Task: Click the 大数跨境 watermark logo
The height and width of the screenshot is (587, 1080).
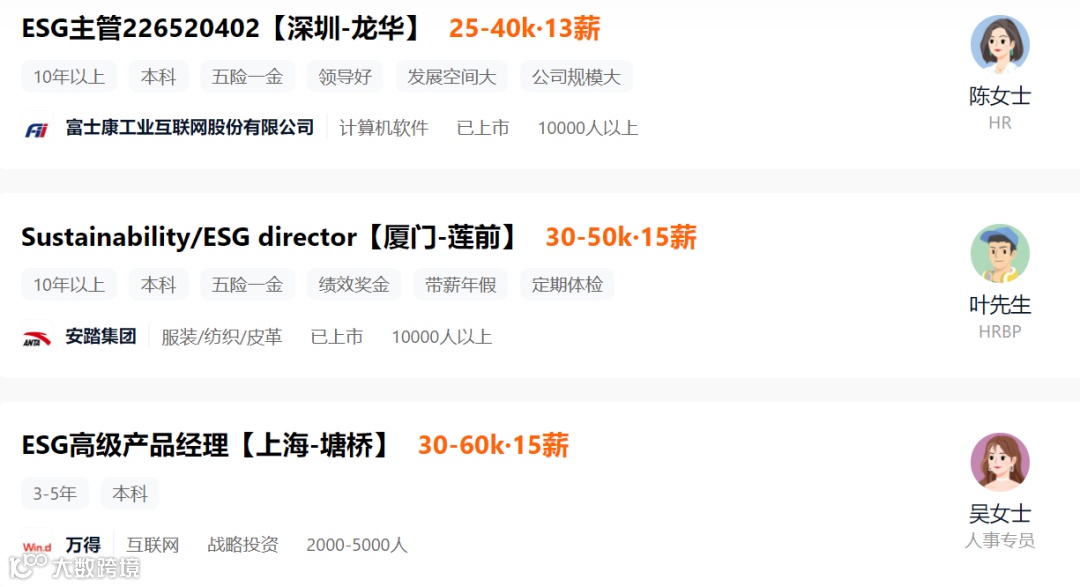Action: coord(74,567)
